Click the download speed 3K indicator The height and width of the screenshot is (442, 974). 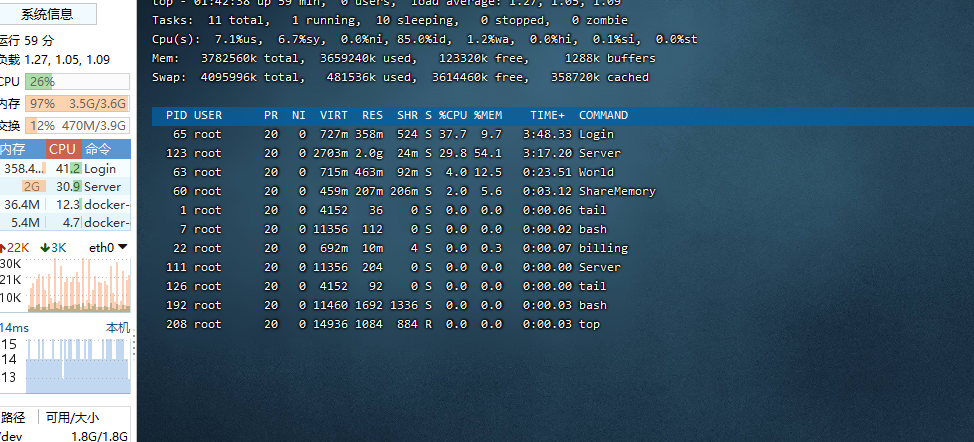click(53, 247)
